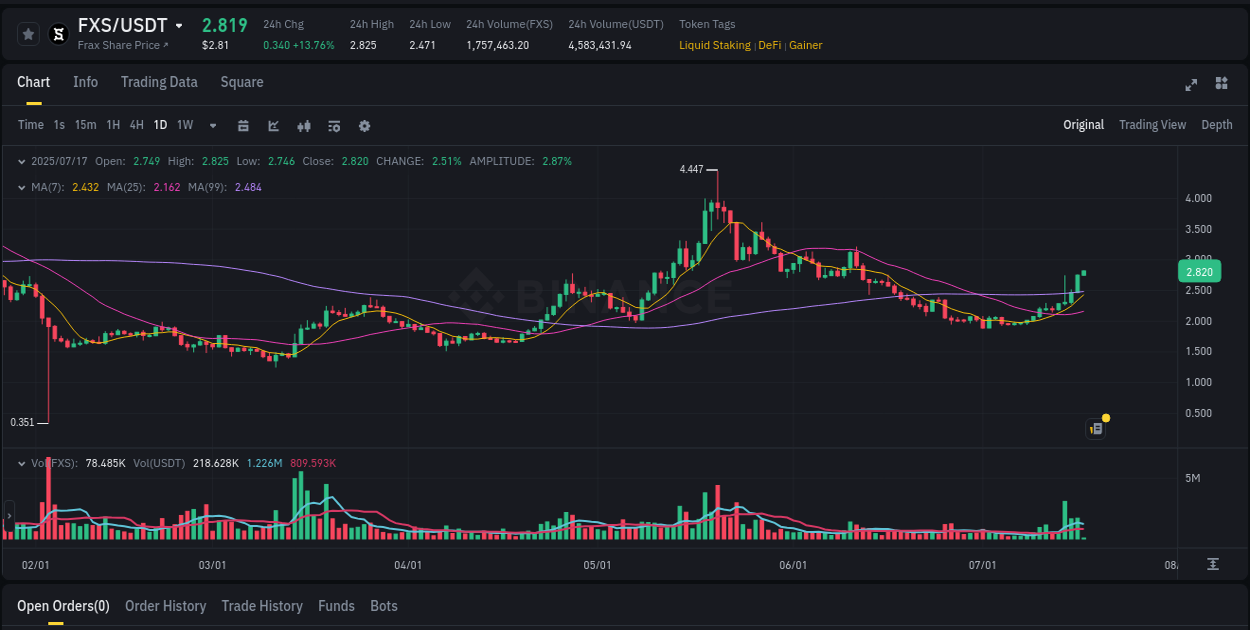Open the Order History tab
The image size is (1250, 630).
[x=165, y=606]
